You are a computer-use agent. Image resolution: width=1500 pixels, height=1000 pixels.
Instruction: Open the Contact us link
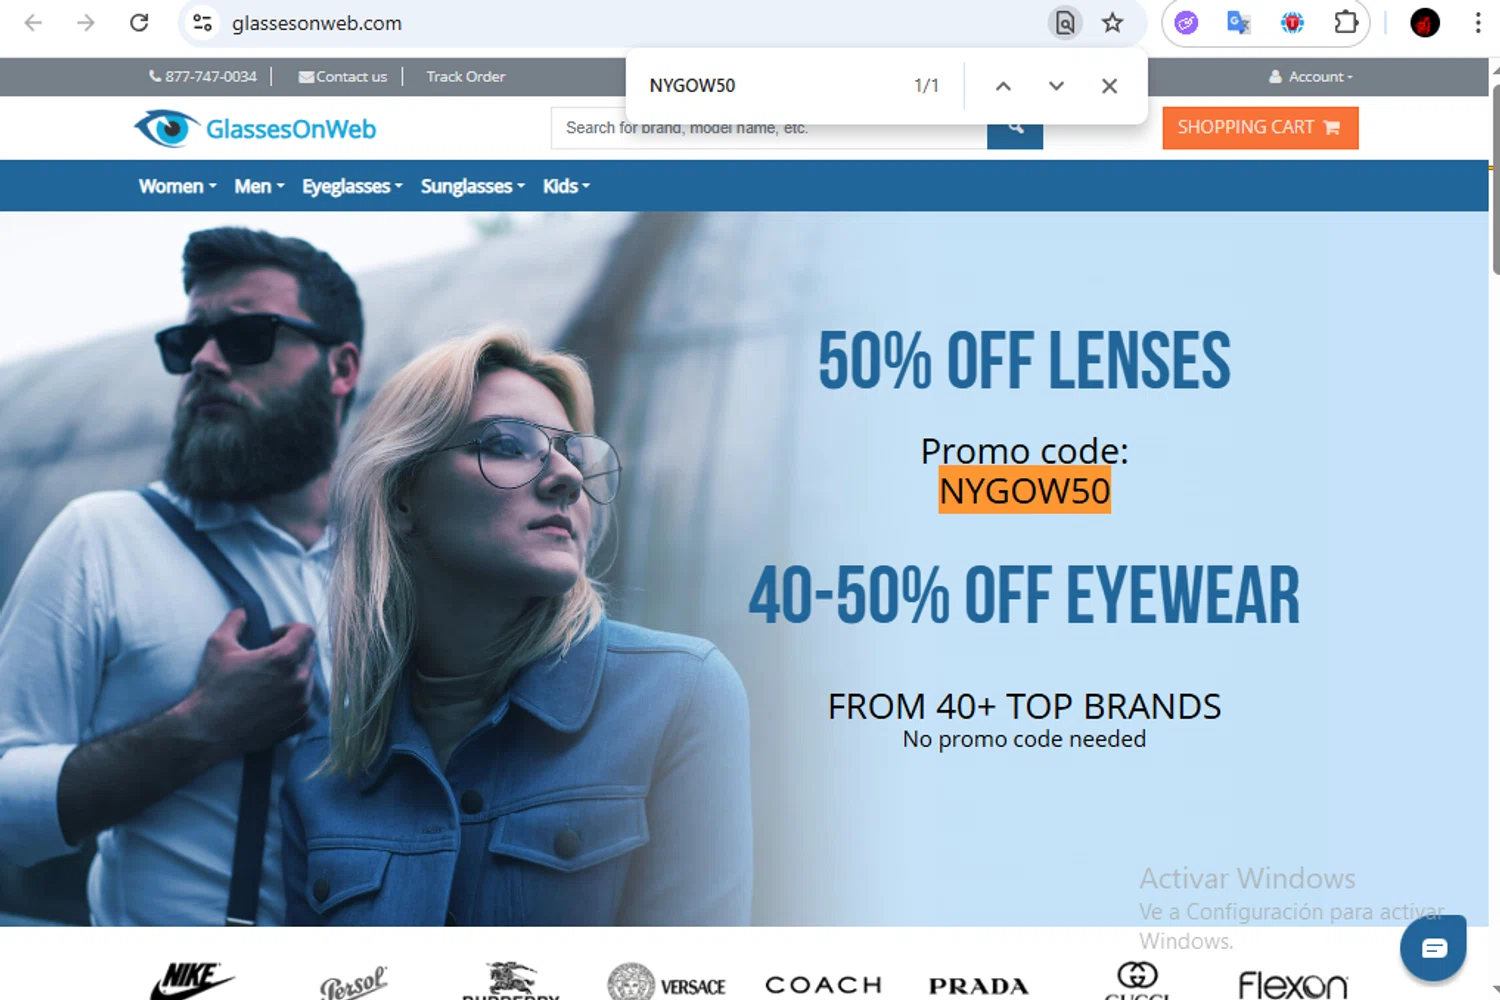(x=342, y=76)
